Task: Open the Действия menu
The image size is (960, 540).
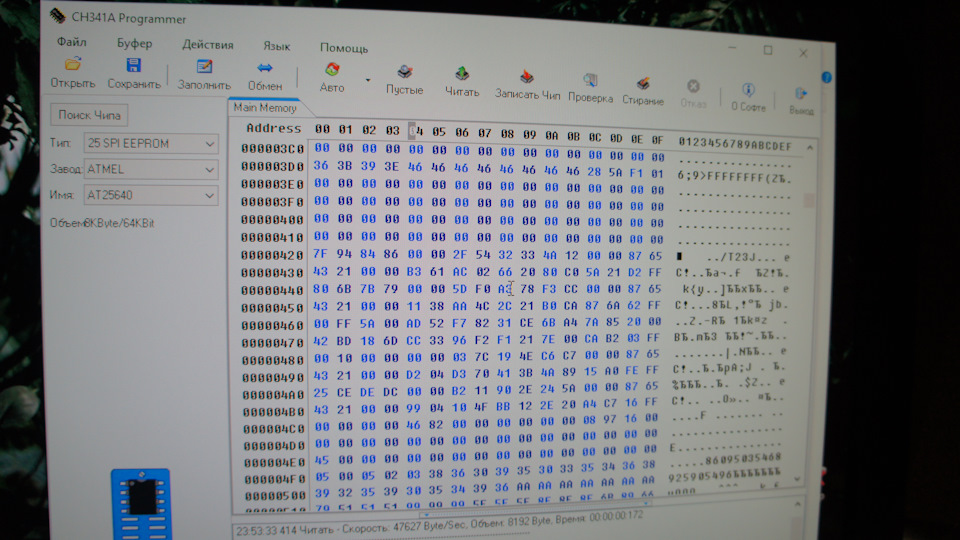Action: pyautogui.click(x=208, y=45)
